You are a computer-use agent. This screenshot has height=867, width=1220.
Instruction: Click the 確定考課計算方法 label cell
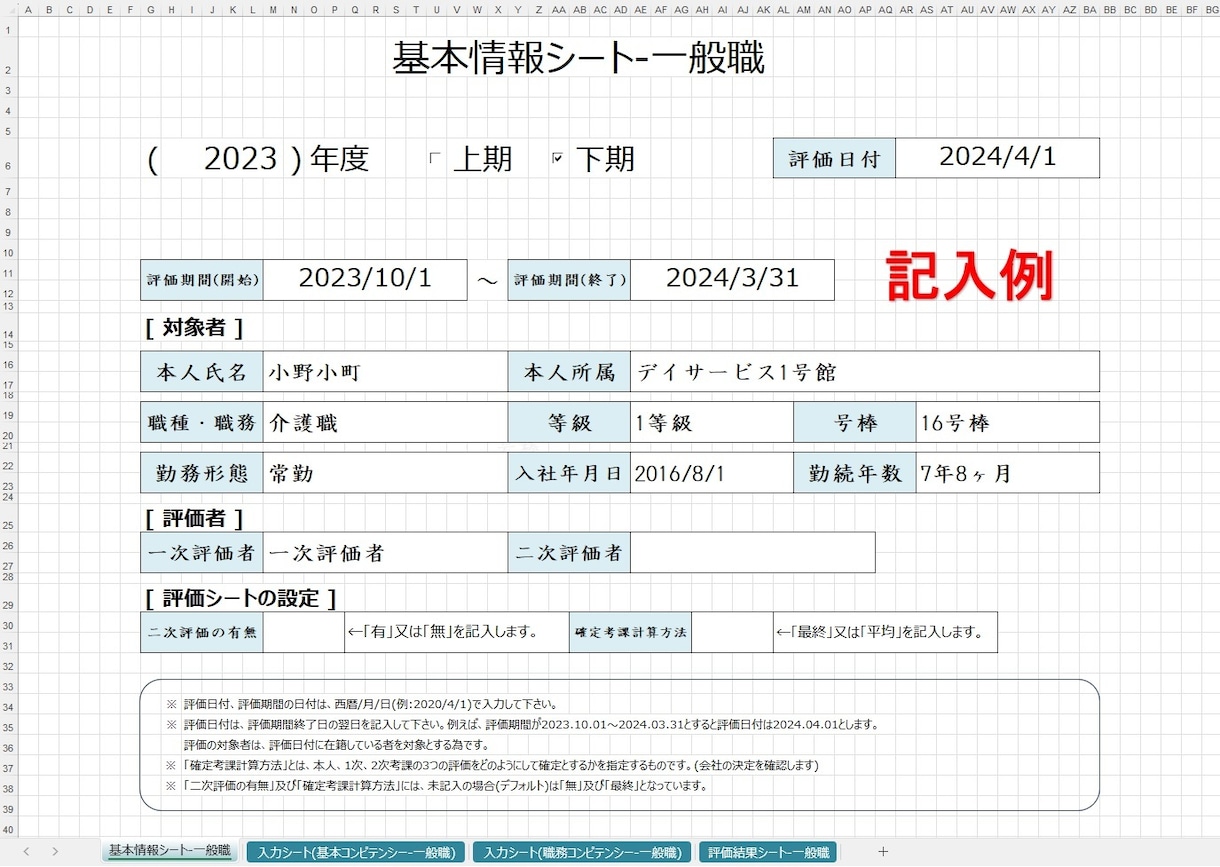pos(630,632)
